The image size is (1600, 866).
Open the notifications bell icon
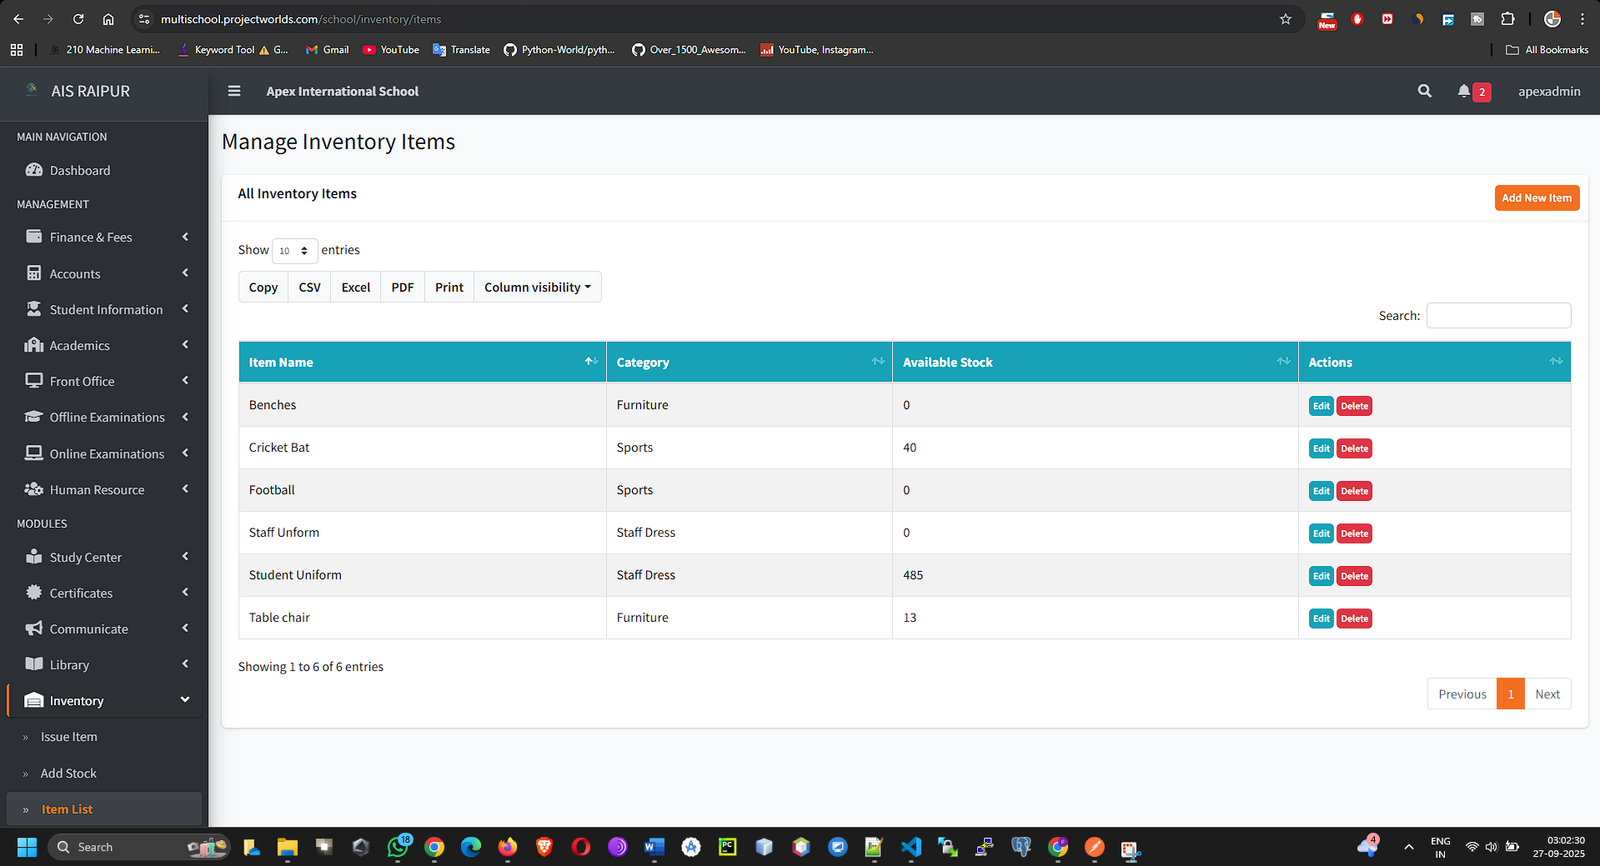1464,91
